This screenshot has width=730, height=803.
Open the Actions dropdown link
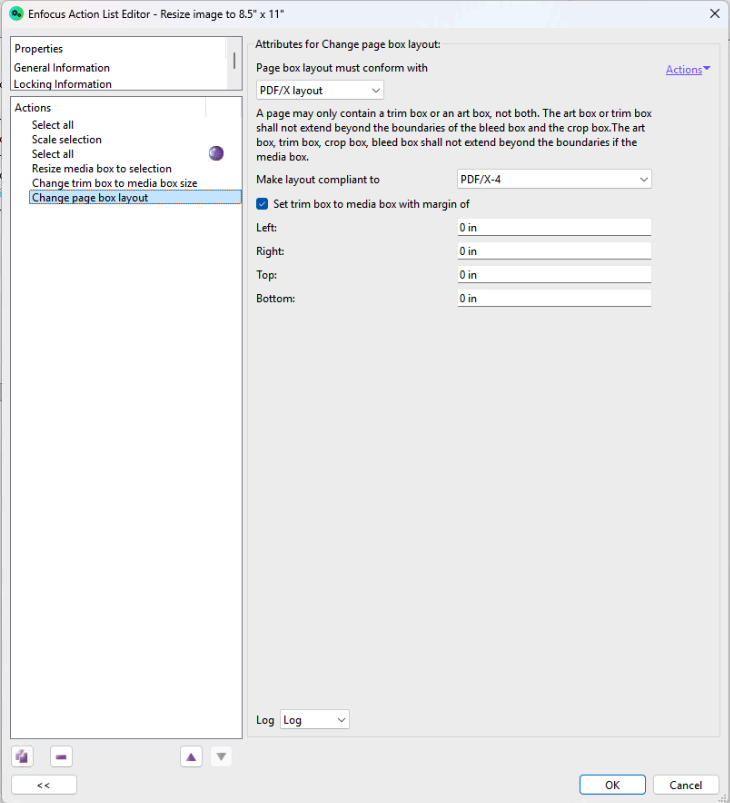687,70
